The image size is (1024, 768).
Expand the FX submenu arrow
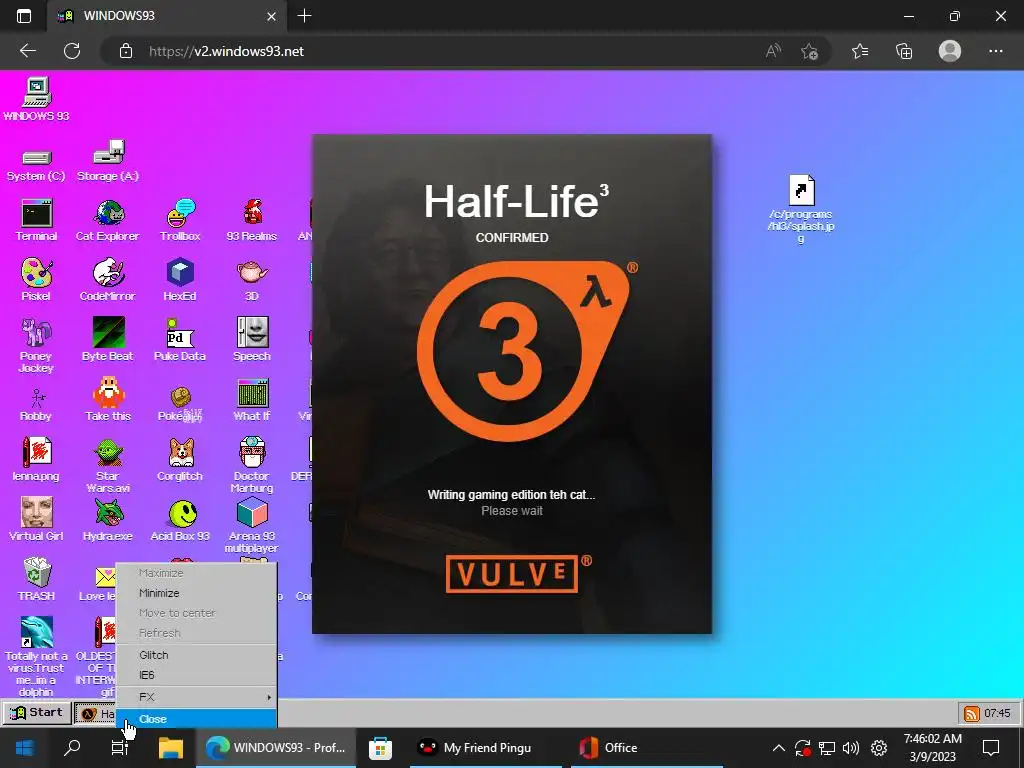click(268, 697)
